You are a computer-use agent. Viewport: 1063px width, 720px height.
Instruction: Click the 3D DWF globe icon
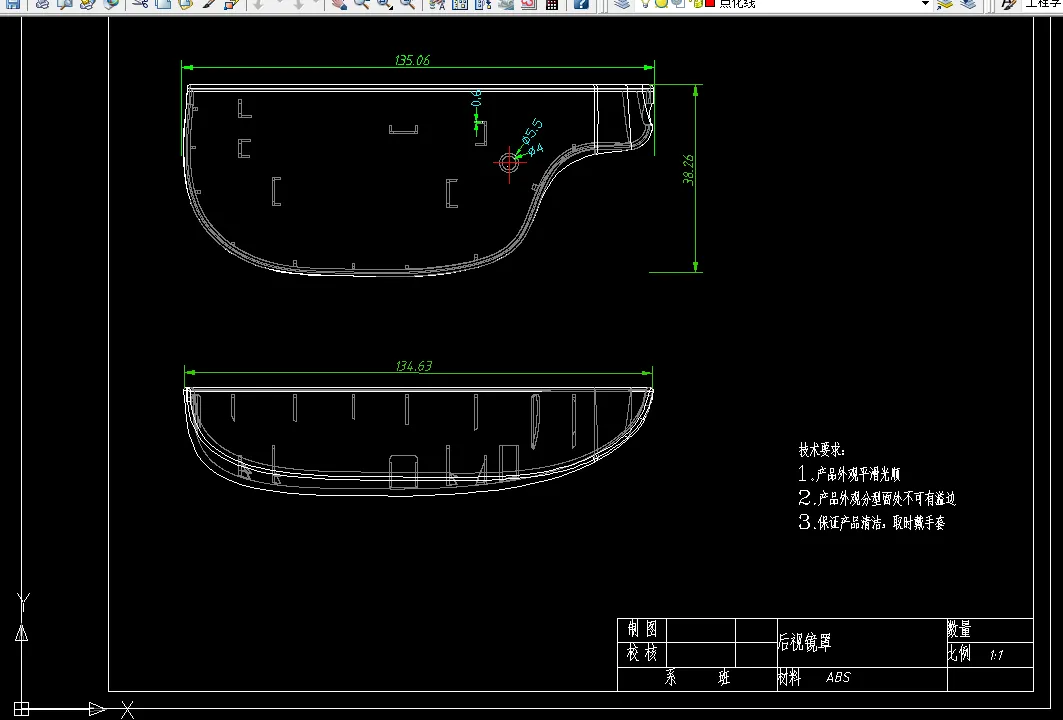coord(111,3)
